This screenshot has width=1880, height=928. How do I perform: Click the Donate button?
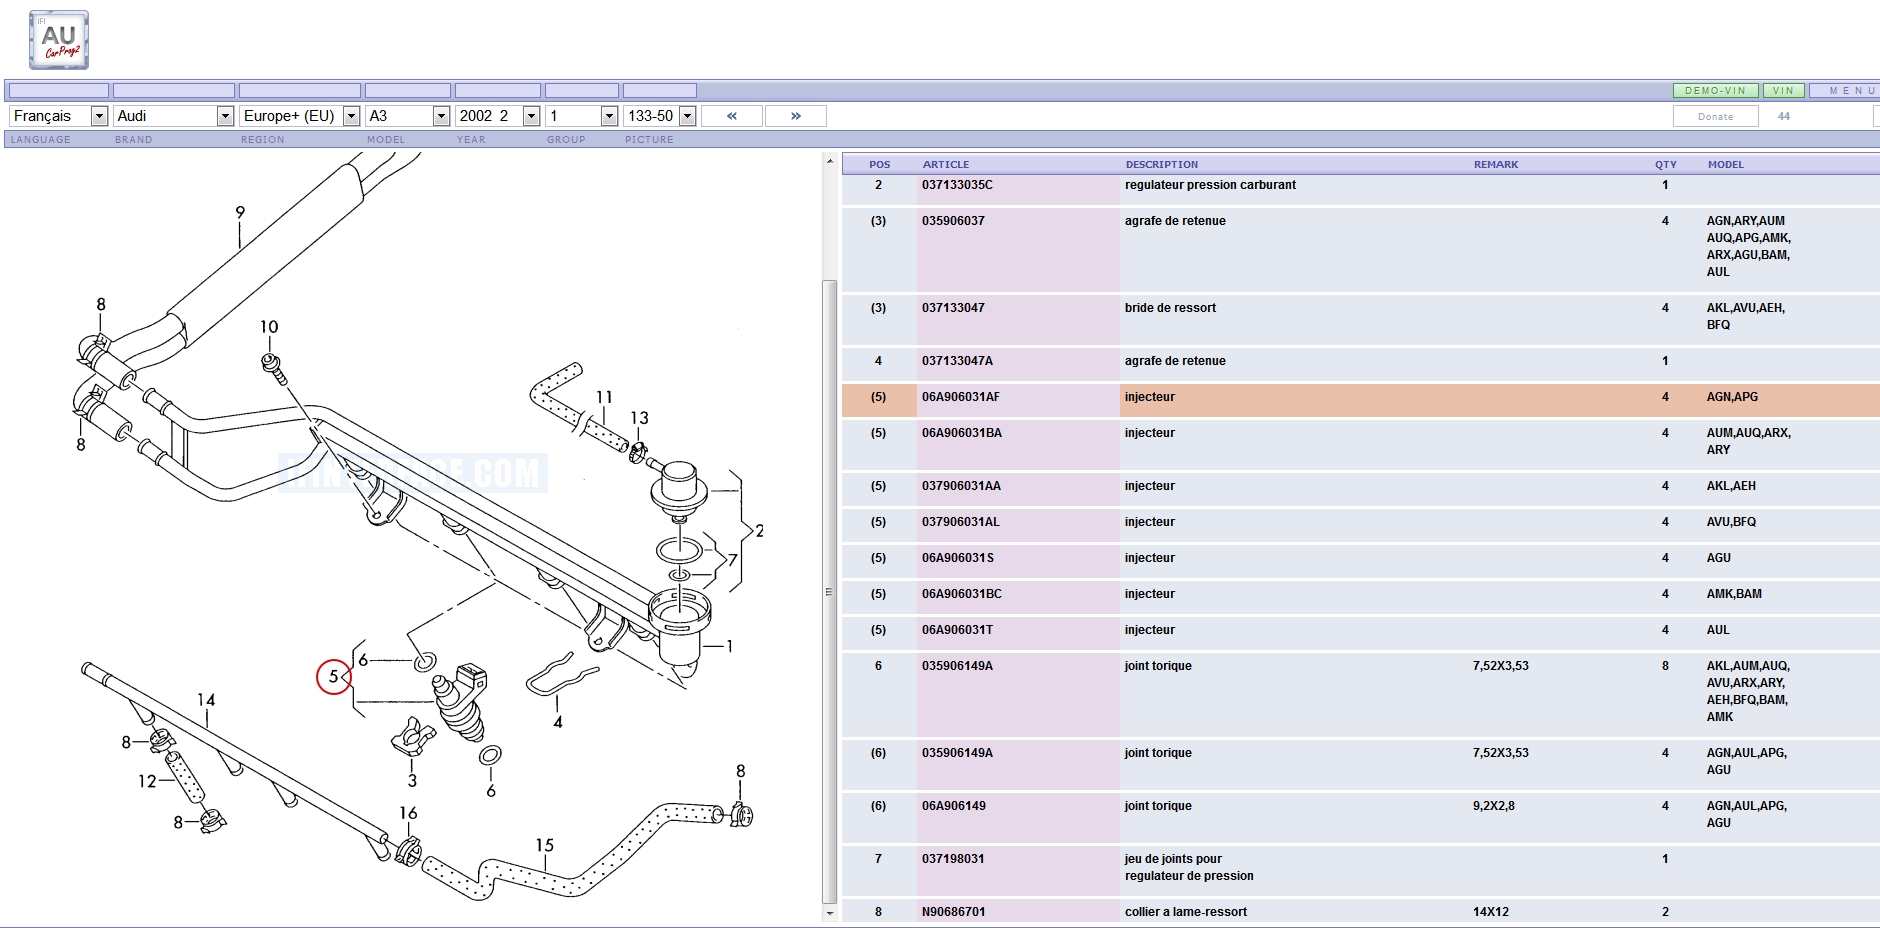1715,117
